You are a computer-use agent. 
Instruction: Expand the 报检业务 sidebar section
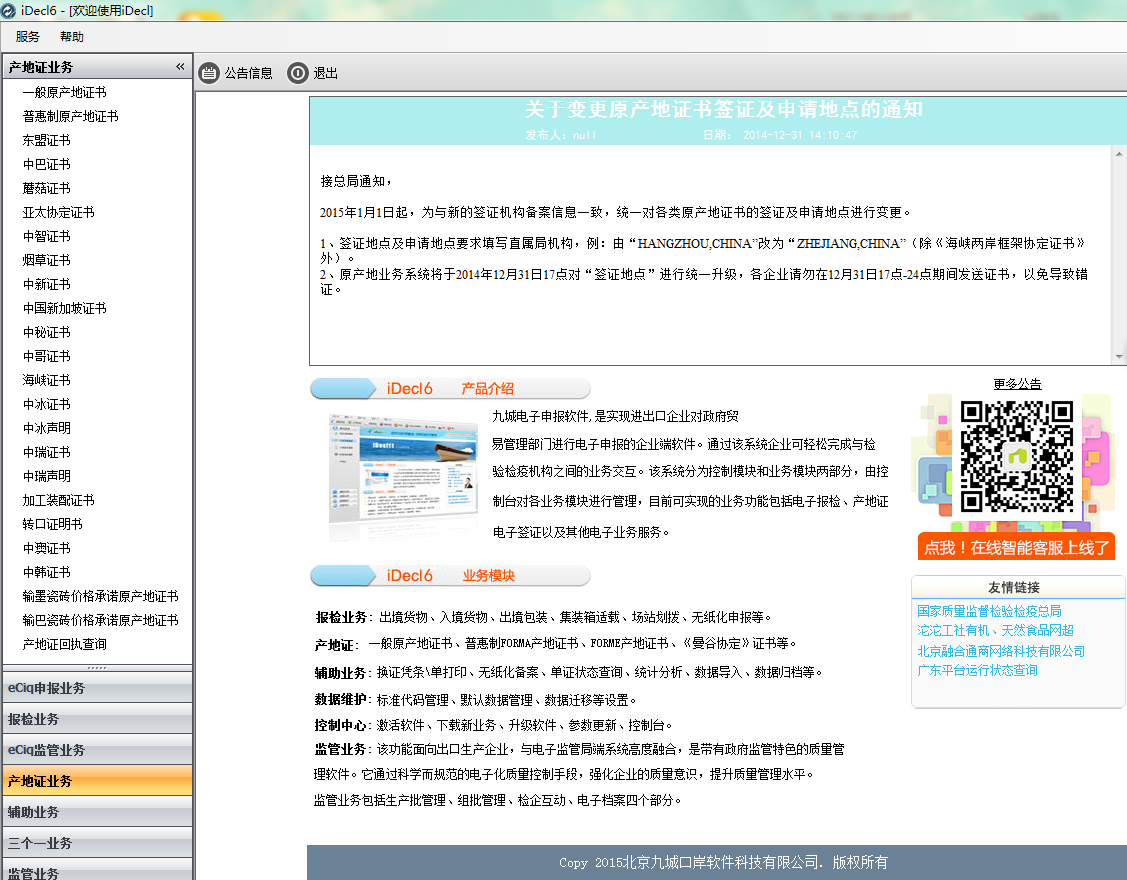click(96, 719)
